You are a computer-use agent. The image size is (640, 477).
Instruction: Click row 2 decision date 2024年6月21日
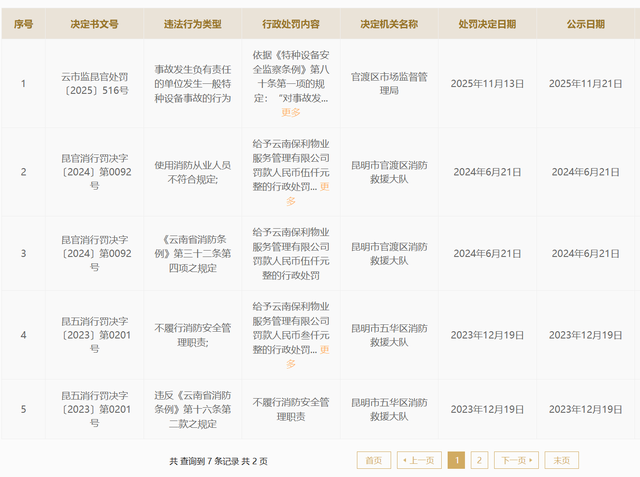pos(487,172)
